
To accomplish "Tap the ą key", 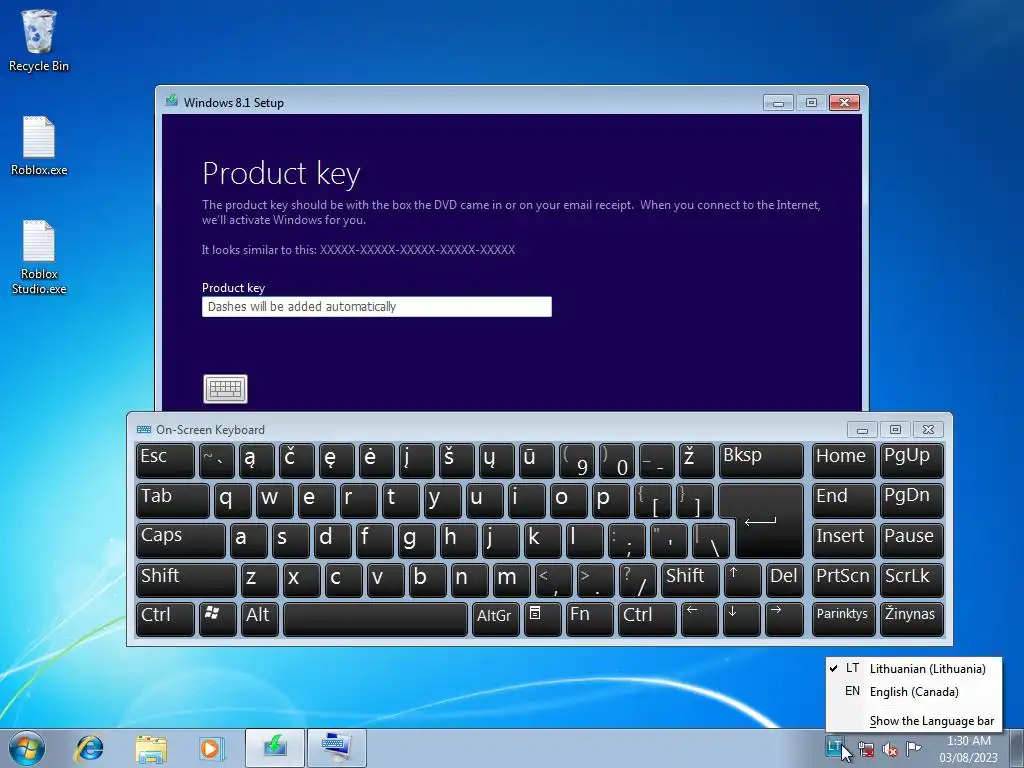I will click(x=257, y=460).
